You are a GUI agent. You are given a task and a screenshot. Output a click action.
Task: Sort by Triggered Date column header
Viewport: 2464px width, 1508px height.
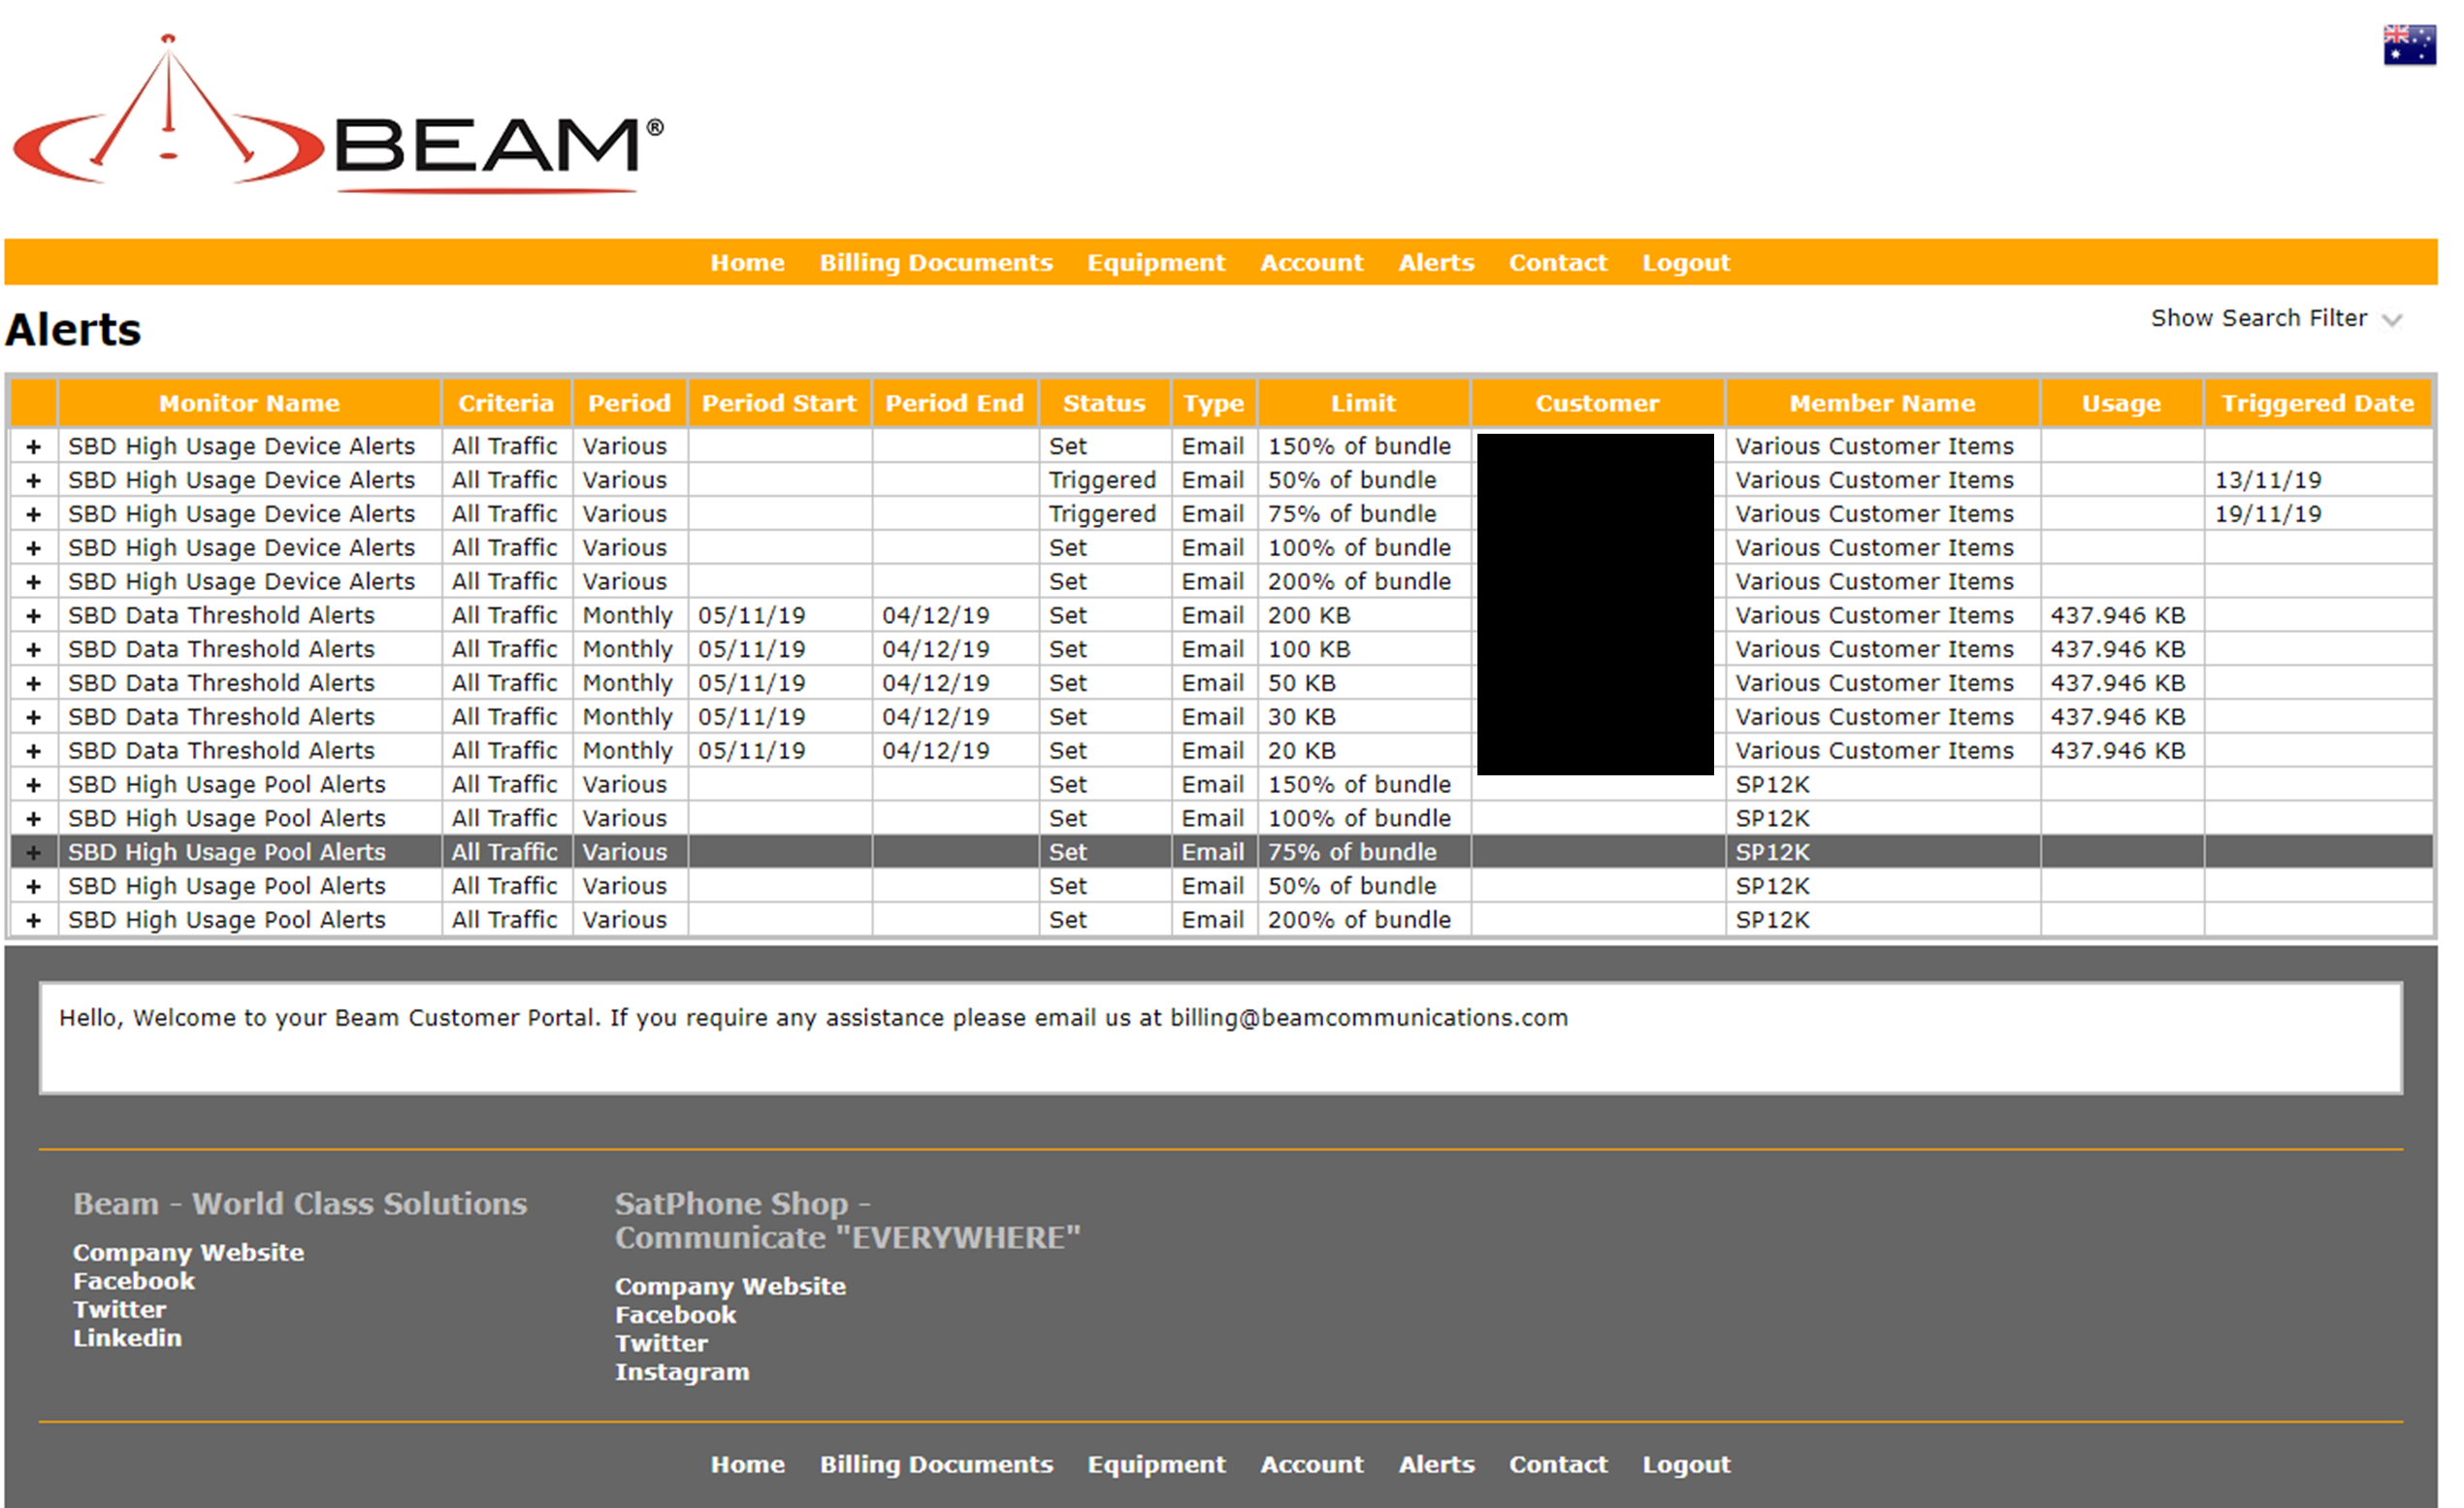point(2317,403)
